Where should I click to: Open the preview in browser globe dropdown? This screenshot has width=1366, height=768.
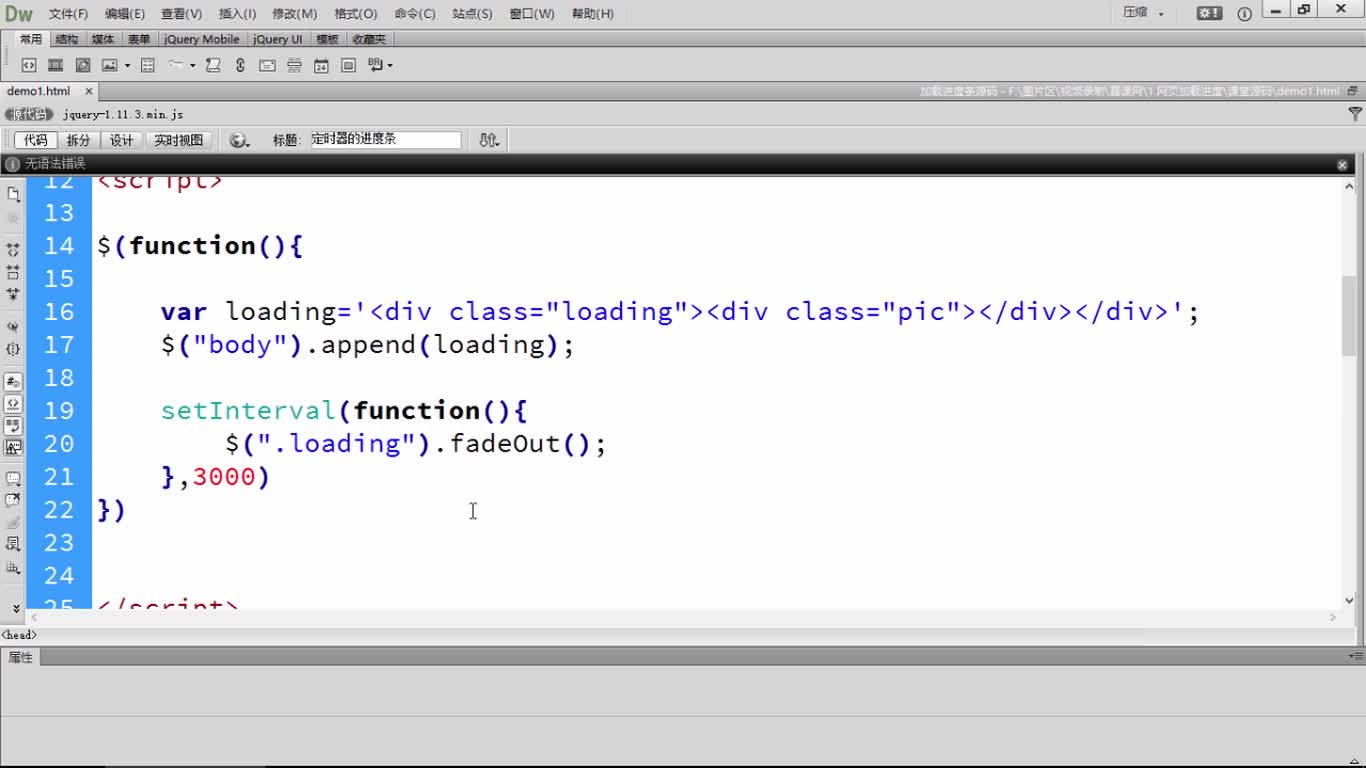(x=239, y=141)
